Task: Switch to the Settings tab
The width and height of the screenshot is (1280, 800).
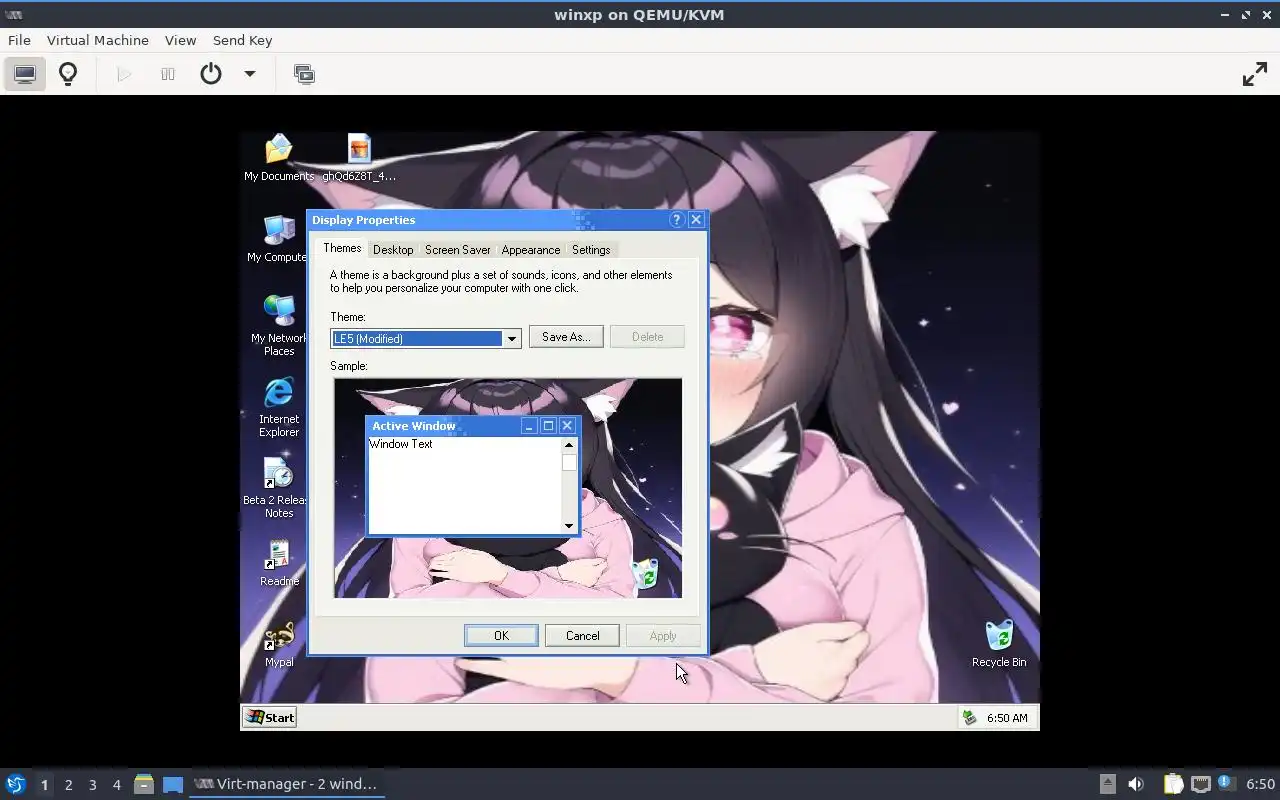Action: [591, 250]
